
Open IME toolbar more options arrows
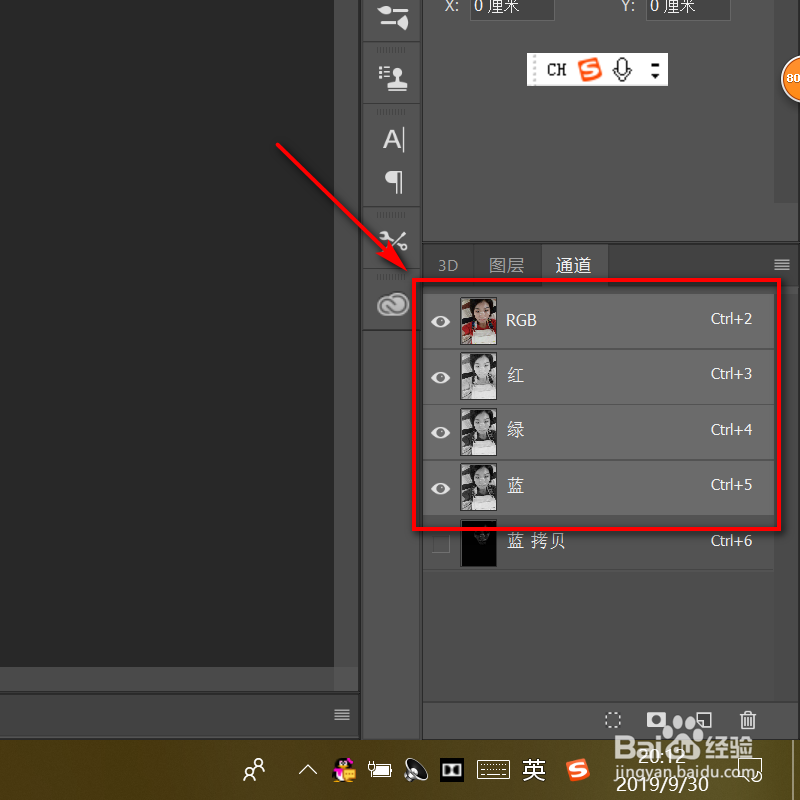click(x=655, y=70)
